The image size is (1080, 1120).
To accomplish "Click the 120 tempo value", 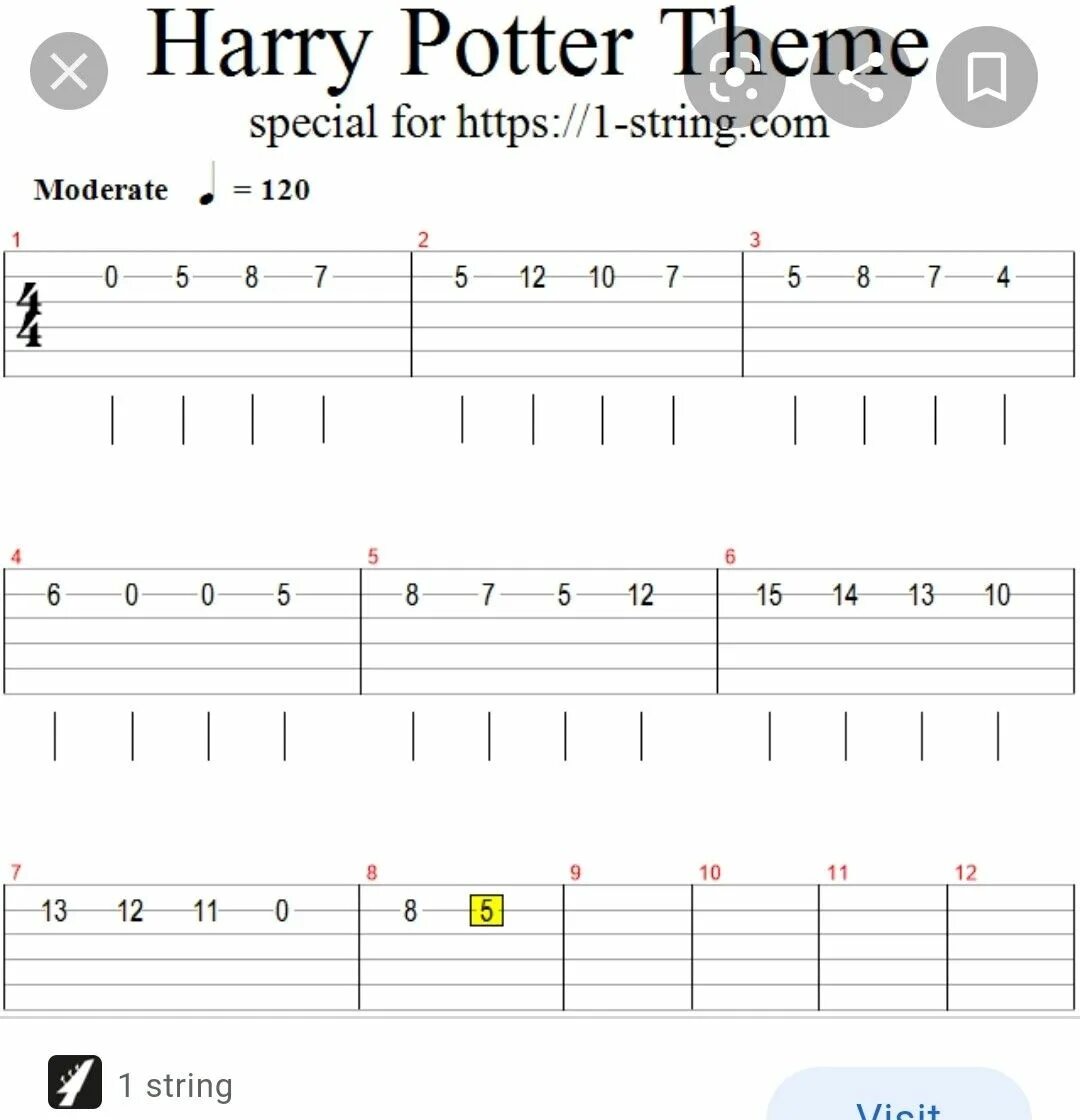I will (x=285, y=190).
